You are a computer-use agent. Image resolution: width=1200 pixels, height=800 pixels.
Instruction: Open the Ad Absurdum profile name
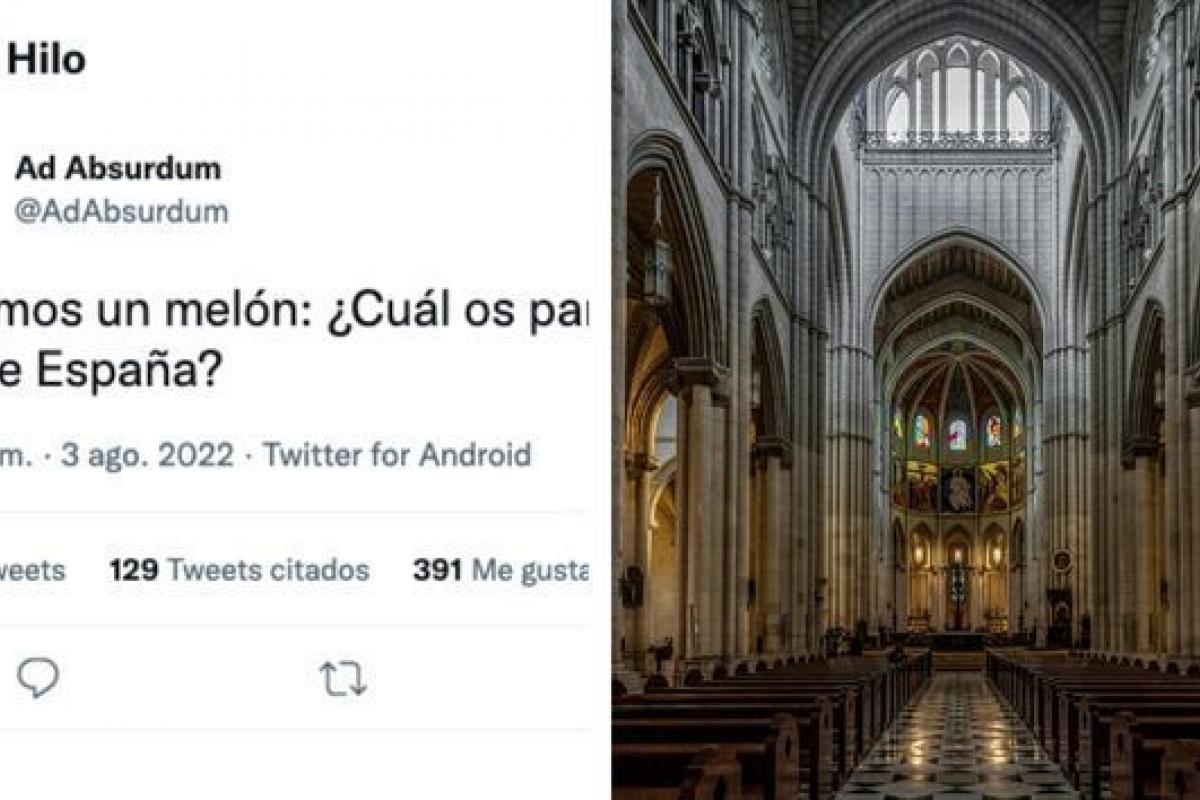(118, 169)
